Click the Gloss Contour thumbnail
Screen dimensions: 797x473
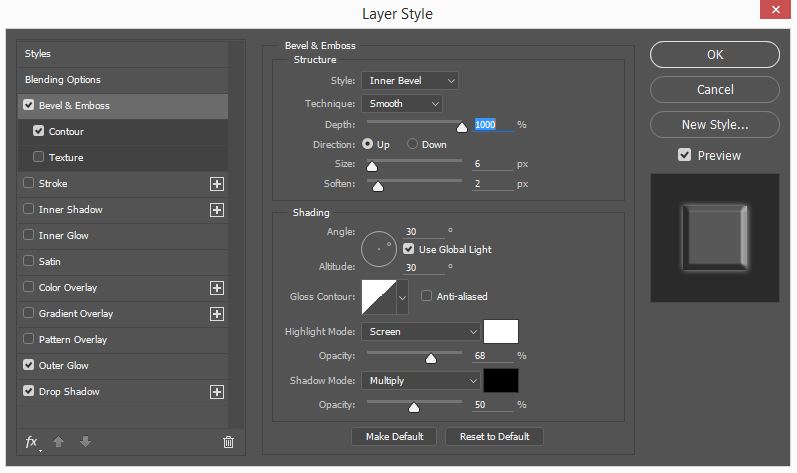click(379, 297)
